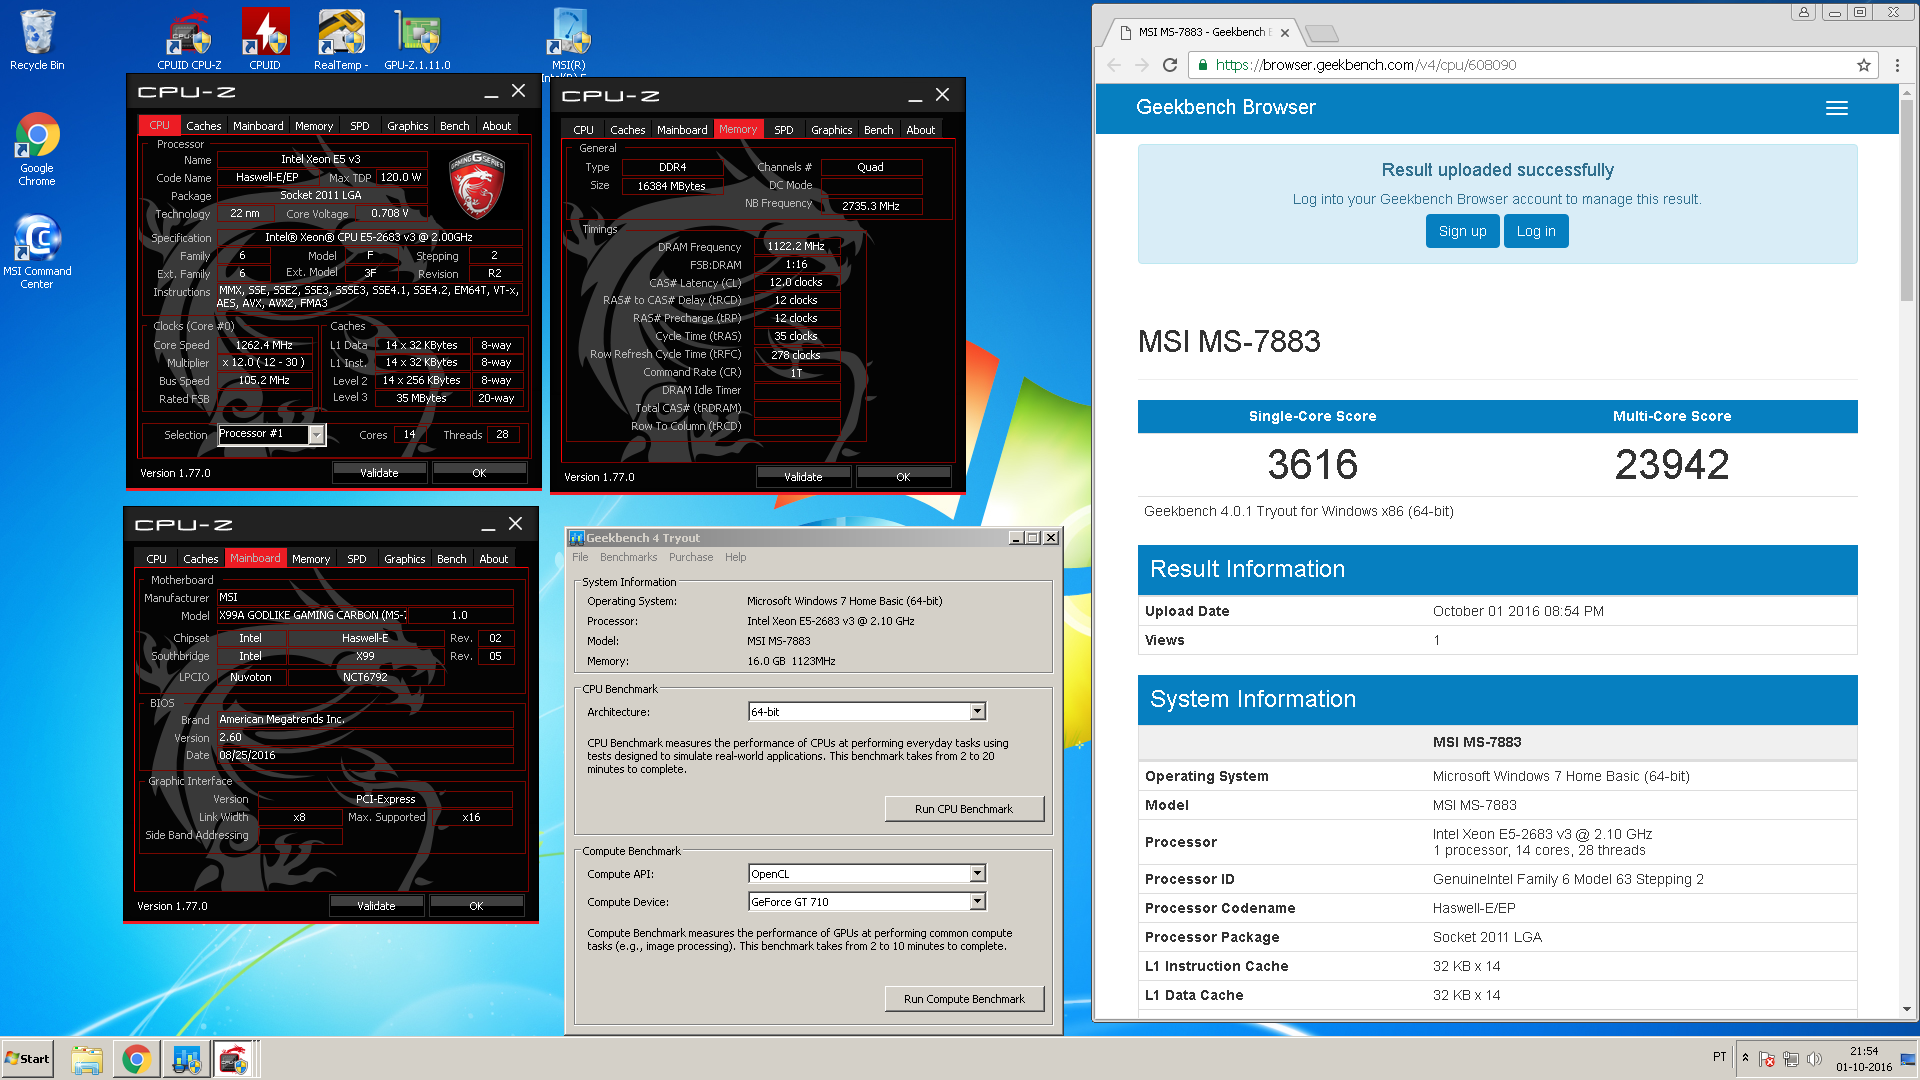Click PT language indicator in taskbar

coord(1719,1057)
